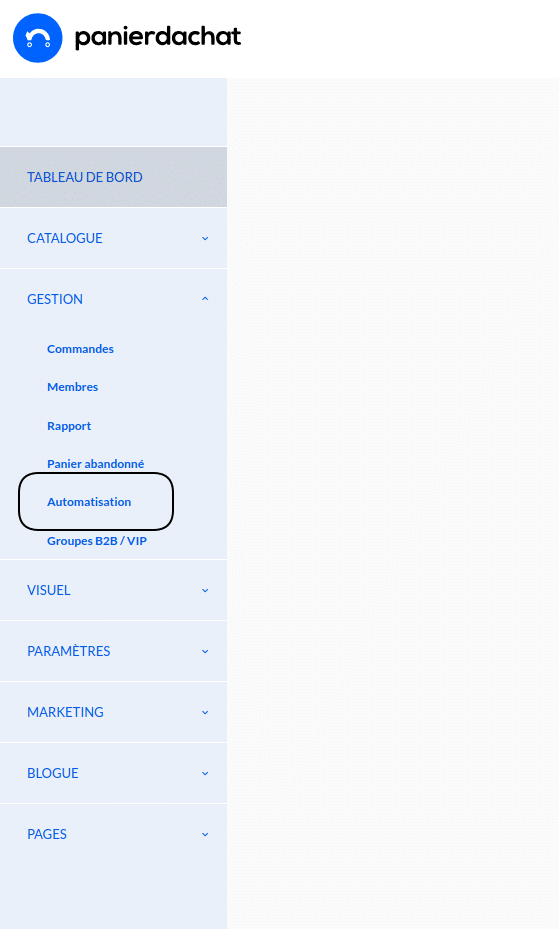Click the MARKETING menu label

(65, 712)
